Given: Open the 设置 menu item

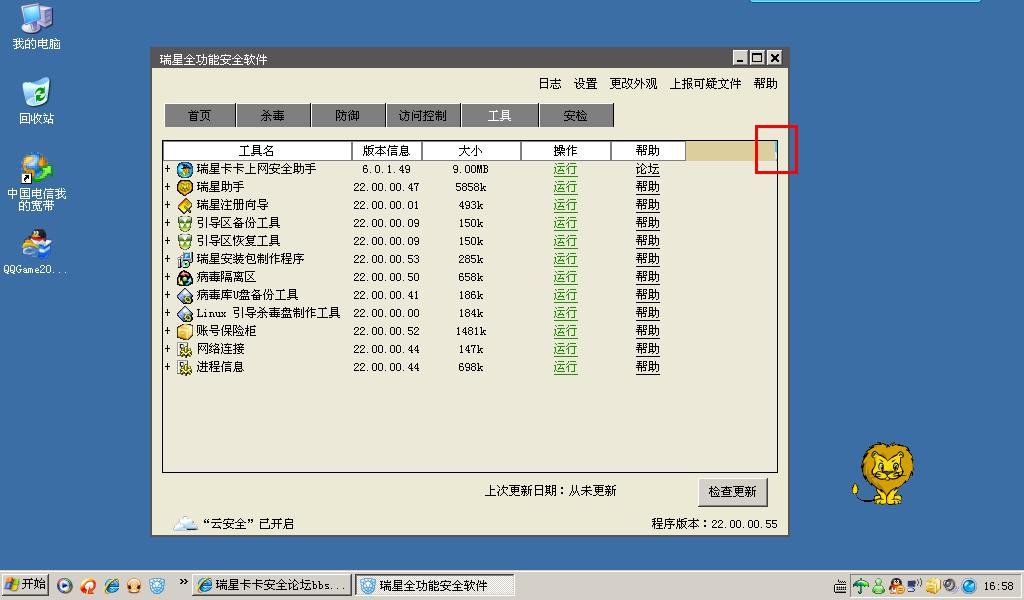Looking at the screenshot, I should click(x=586, y=84).
